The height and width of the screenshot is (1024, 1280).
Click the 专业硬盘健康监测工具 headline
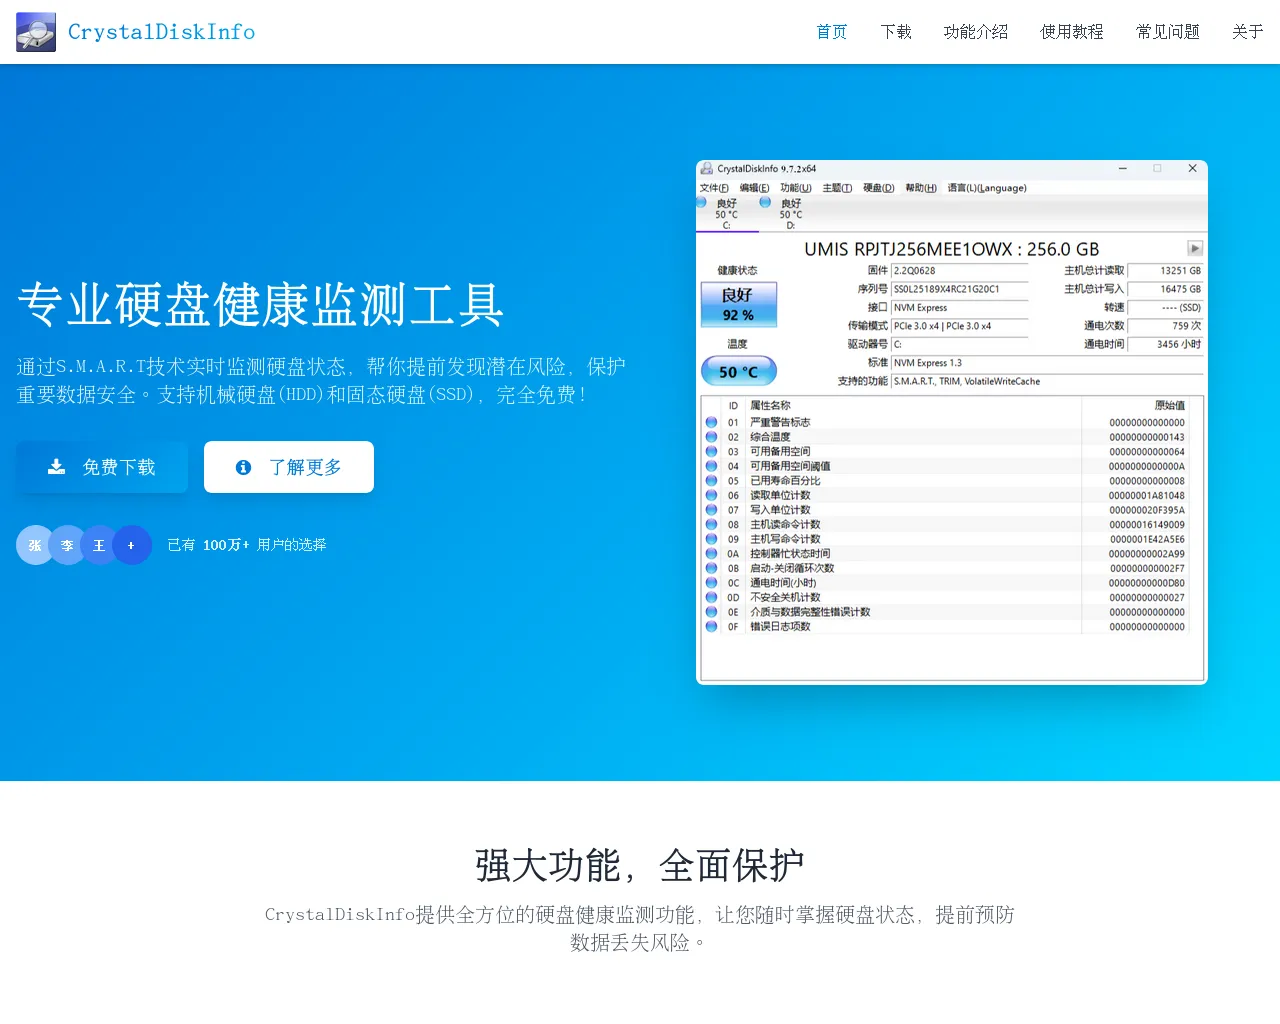coord(260,305)
